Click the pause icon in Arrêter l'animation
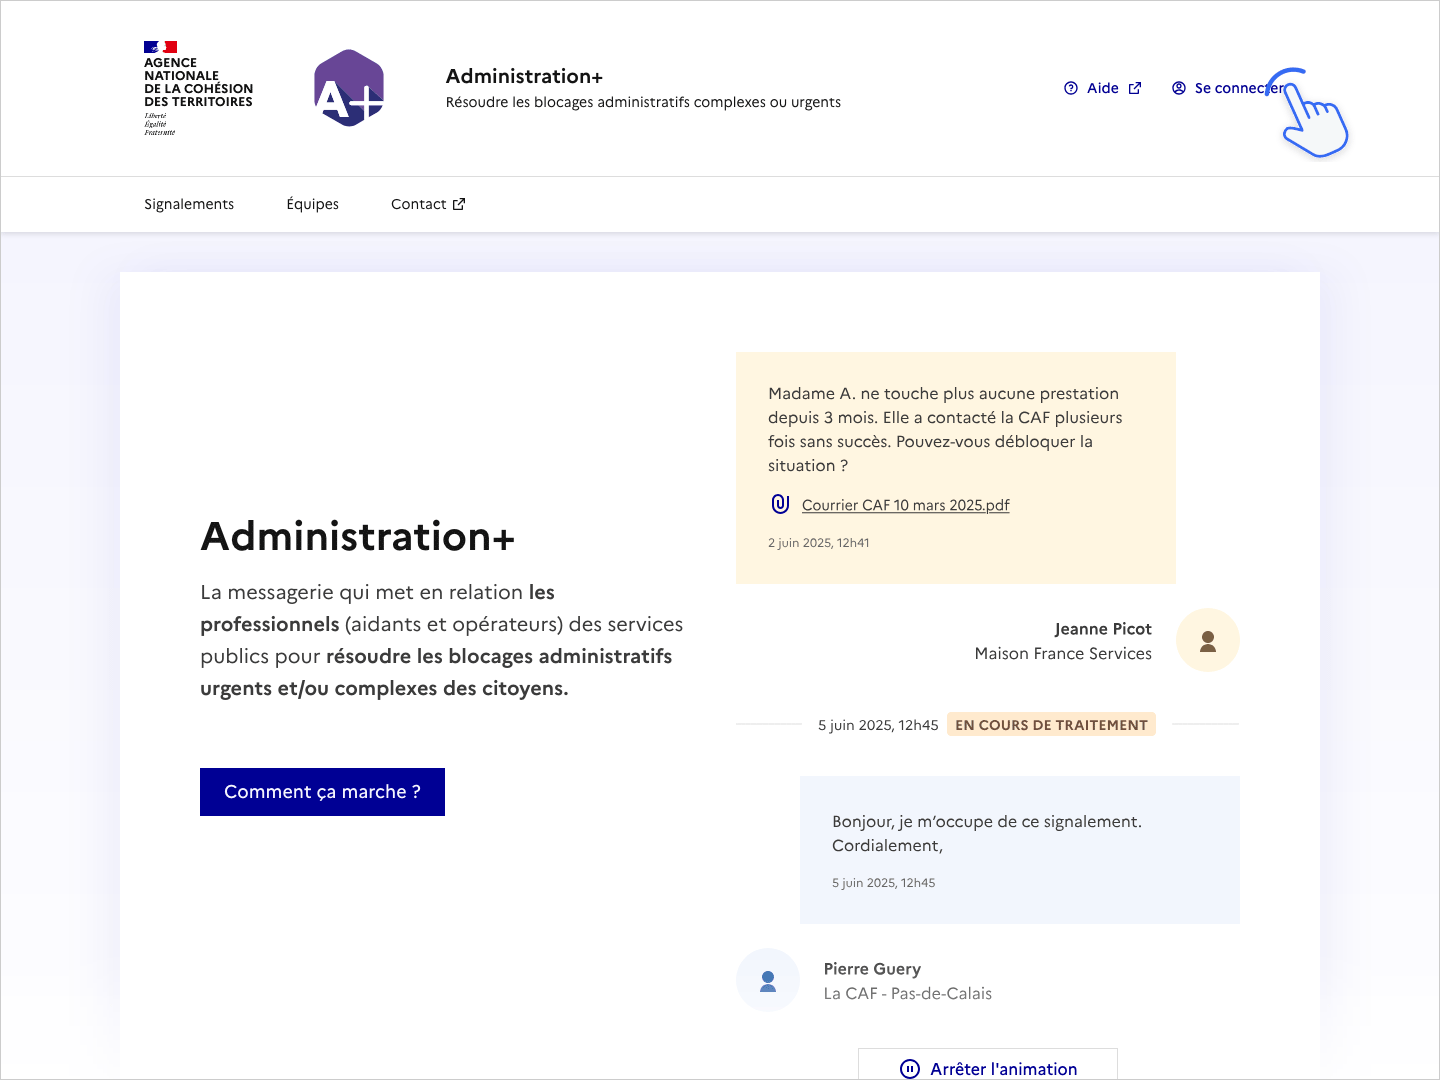Image resolution: width=1440 pixels, height=1080 pixels. pos(909,1068)
